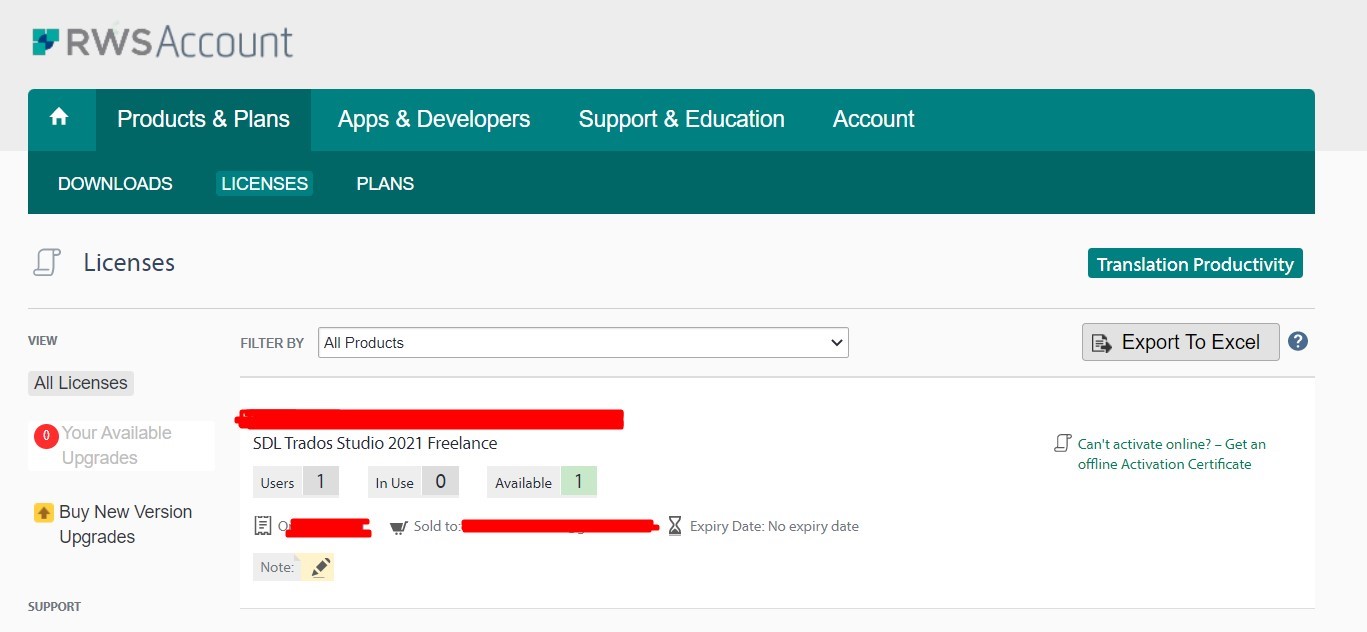Switch to the Plans tab
The image size is (1367, 632).
point(385,184)
